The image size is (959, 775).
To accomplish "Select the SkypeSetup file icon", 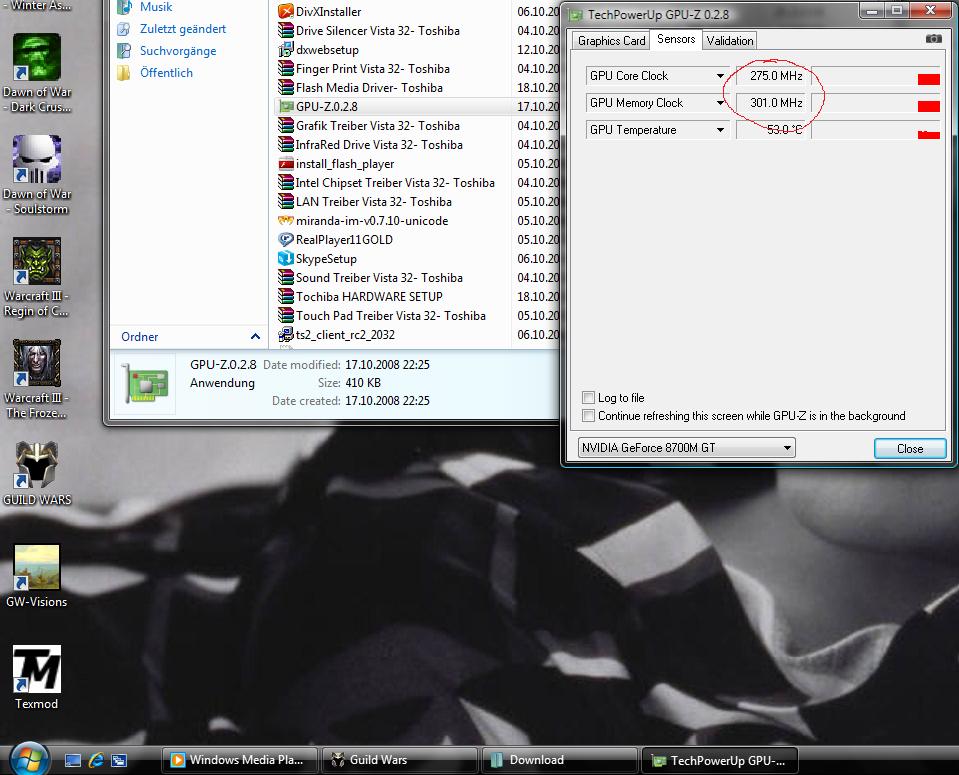I will (x=286, y=258).
